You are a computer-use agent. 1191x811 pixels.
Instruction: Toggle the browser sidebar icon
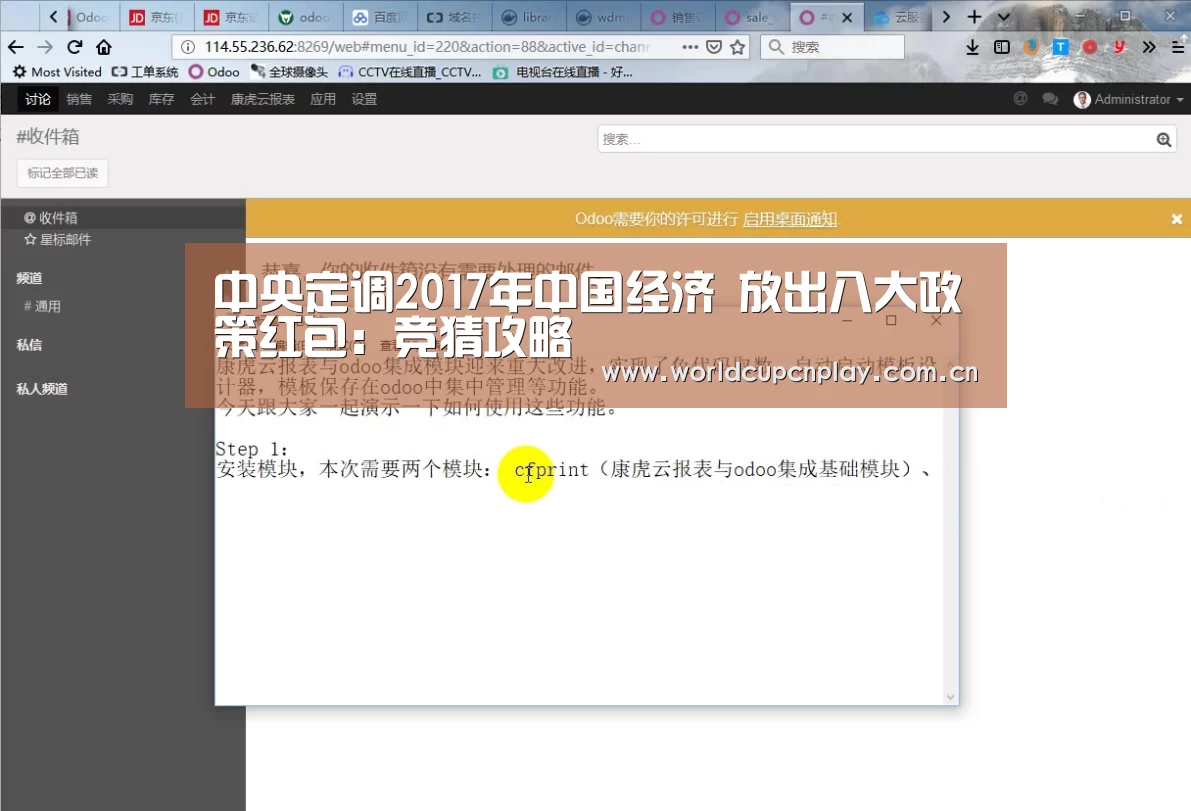tap(1002, 47)
